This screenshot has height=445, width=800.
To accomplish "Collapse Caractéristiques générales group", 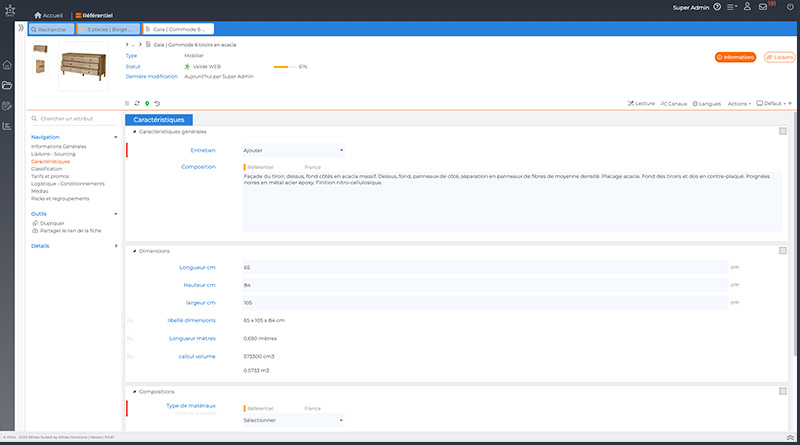I will click(135, 132).
